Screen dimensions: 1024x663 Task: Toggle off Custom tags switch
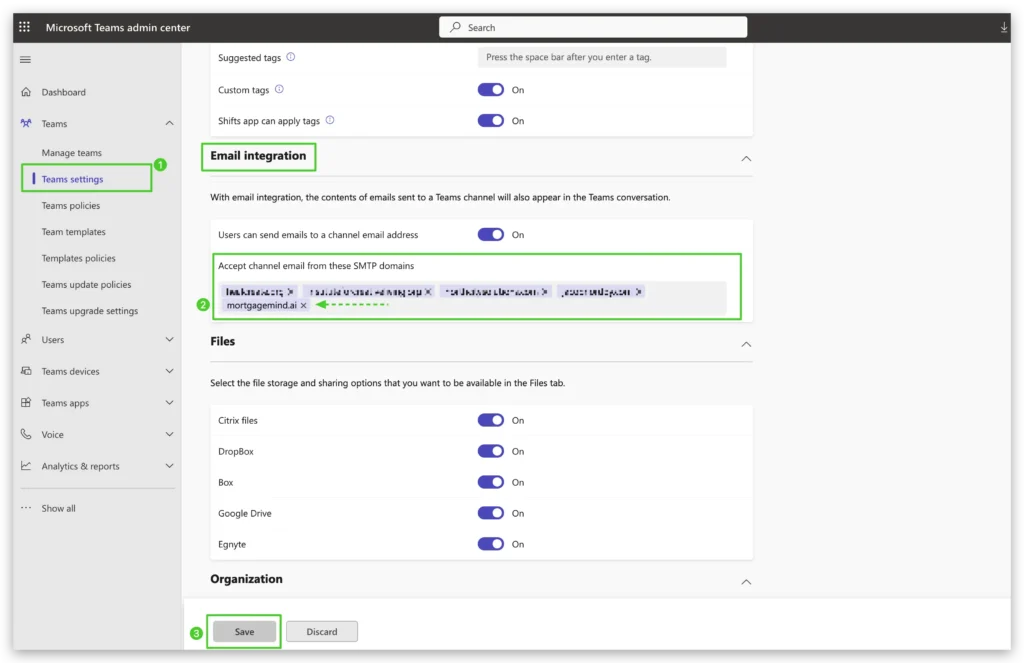(x=490, y=90)
